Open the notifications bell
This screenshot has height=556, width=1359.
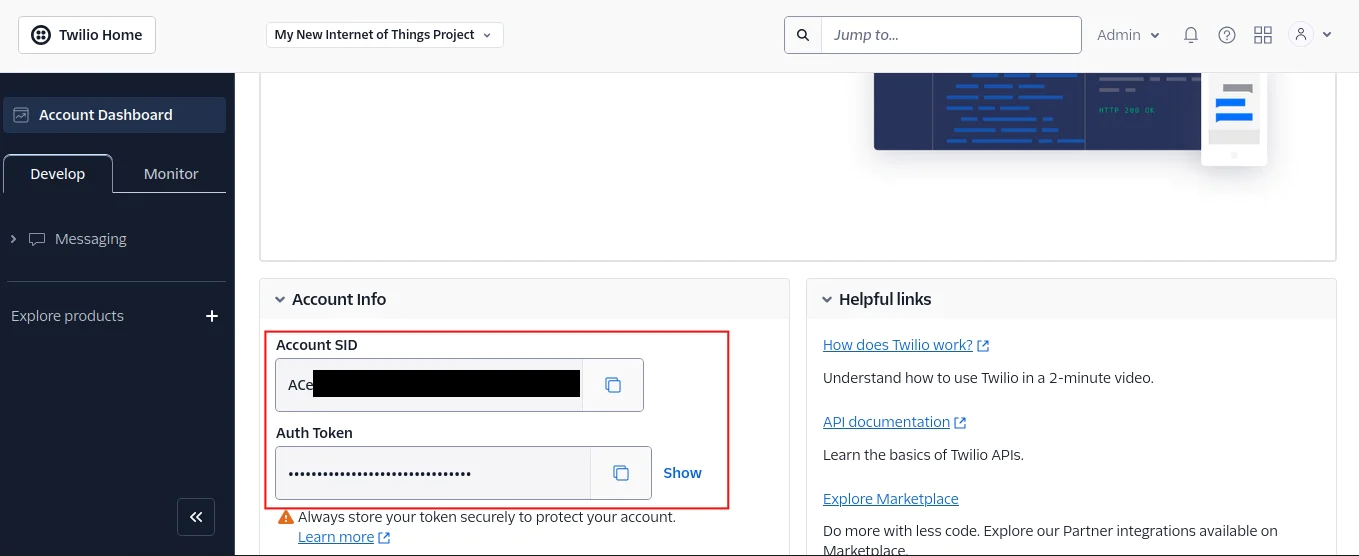pyautogui.click(x=1191, y=35)
